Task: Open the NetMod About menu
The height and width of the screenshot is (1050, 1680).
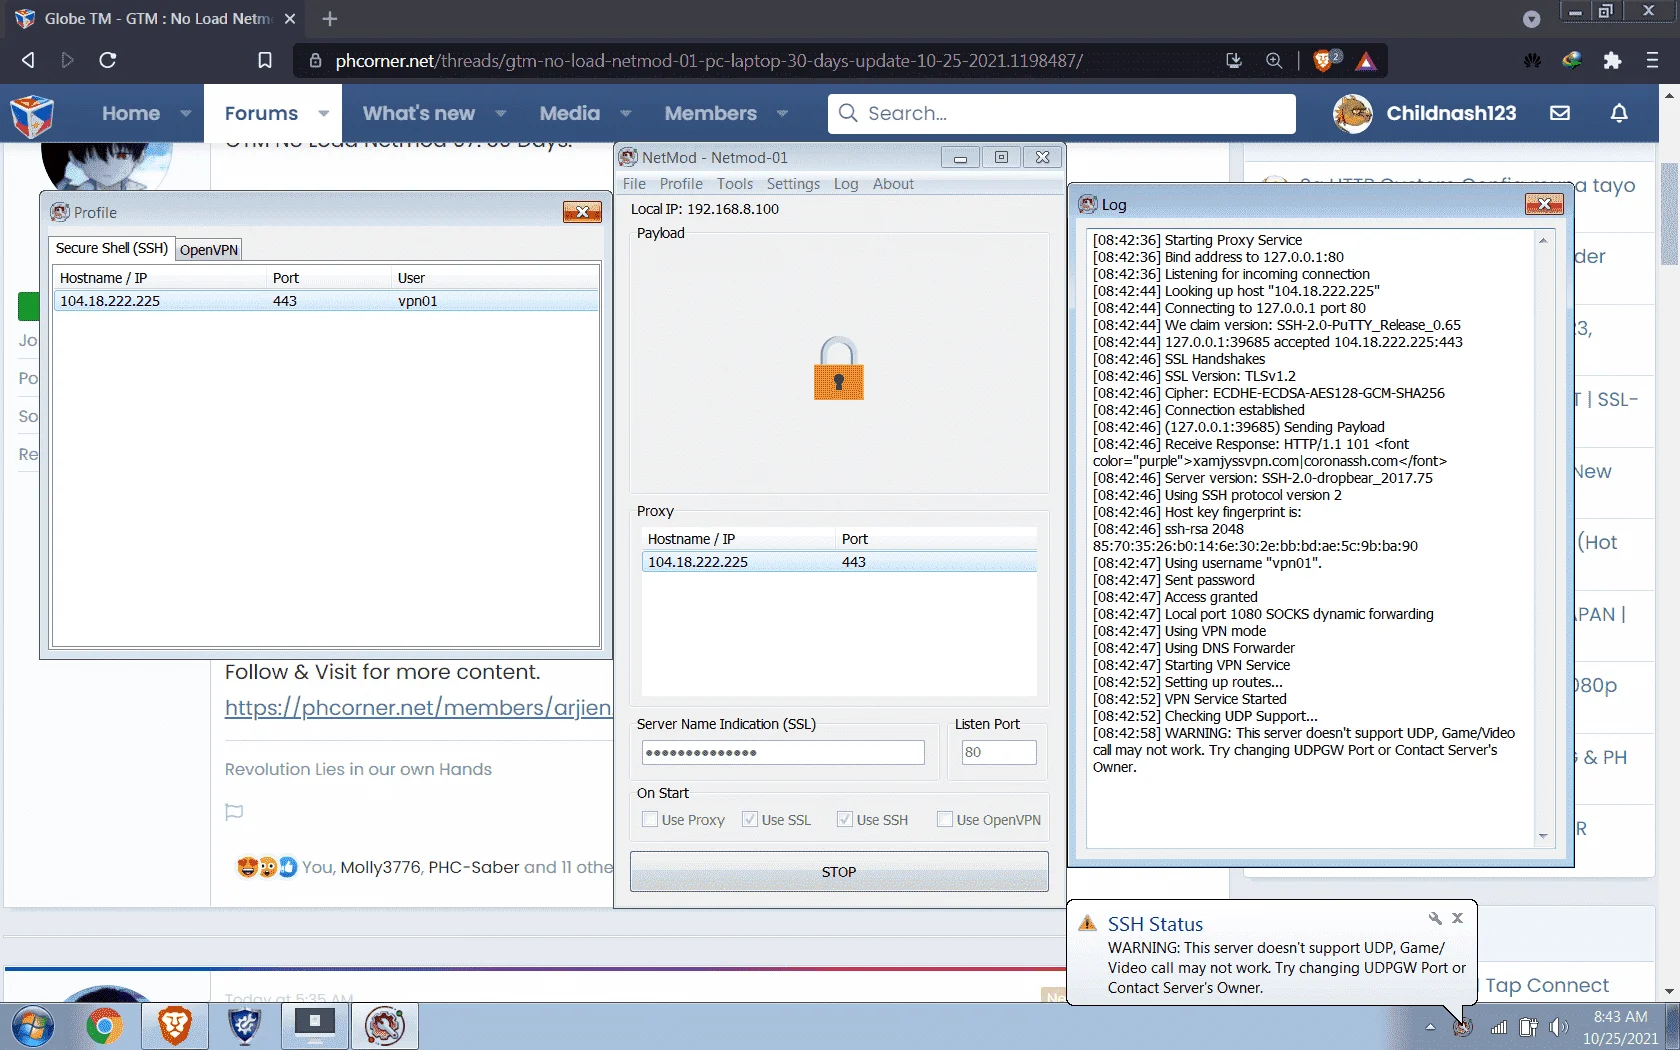Action: coord(893,184)
